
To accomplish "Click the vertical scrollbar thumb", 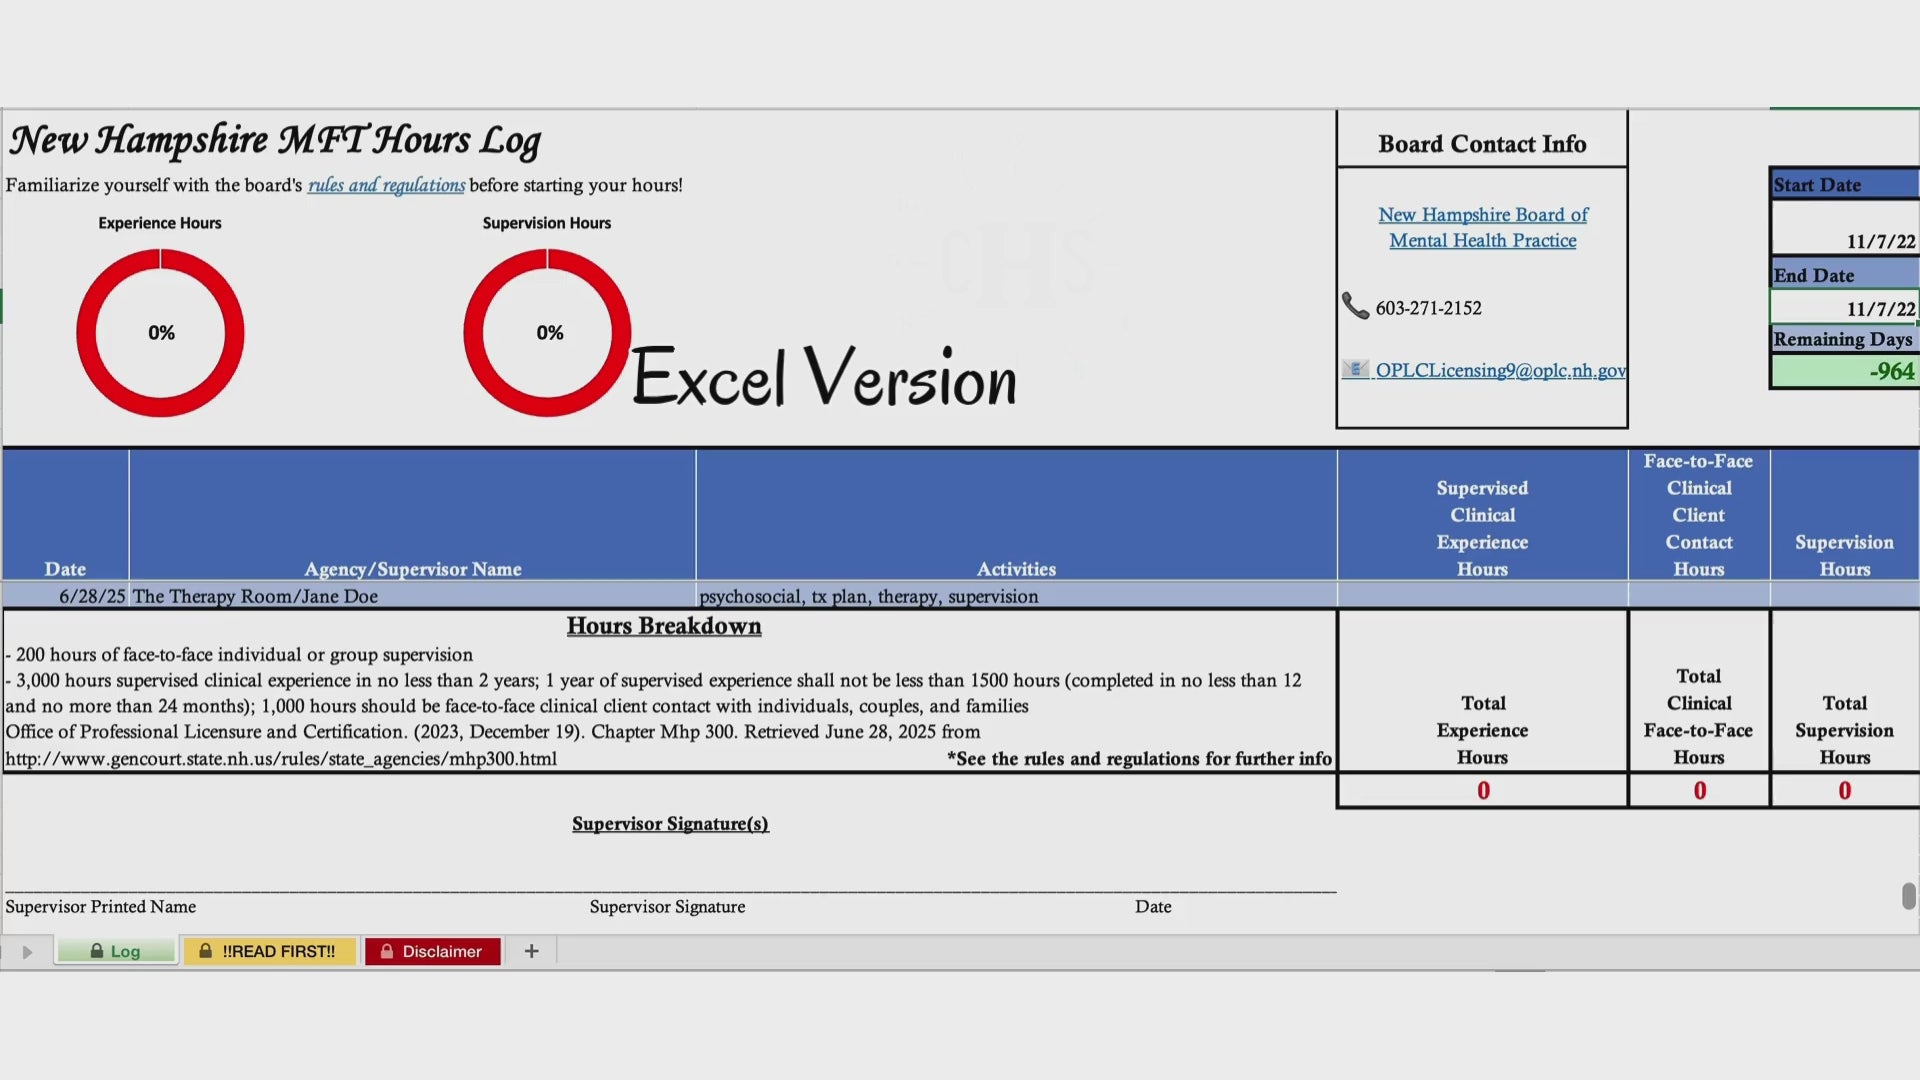I will point(1908,896).
